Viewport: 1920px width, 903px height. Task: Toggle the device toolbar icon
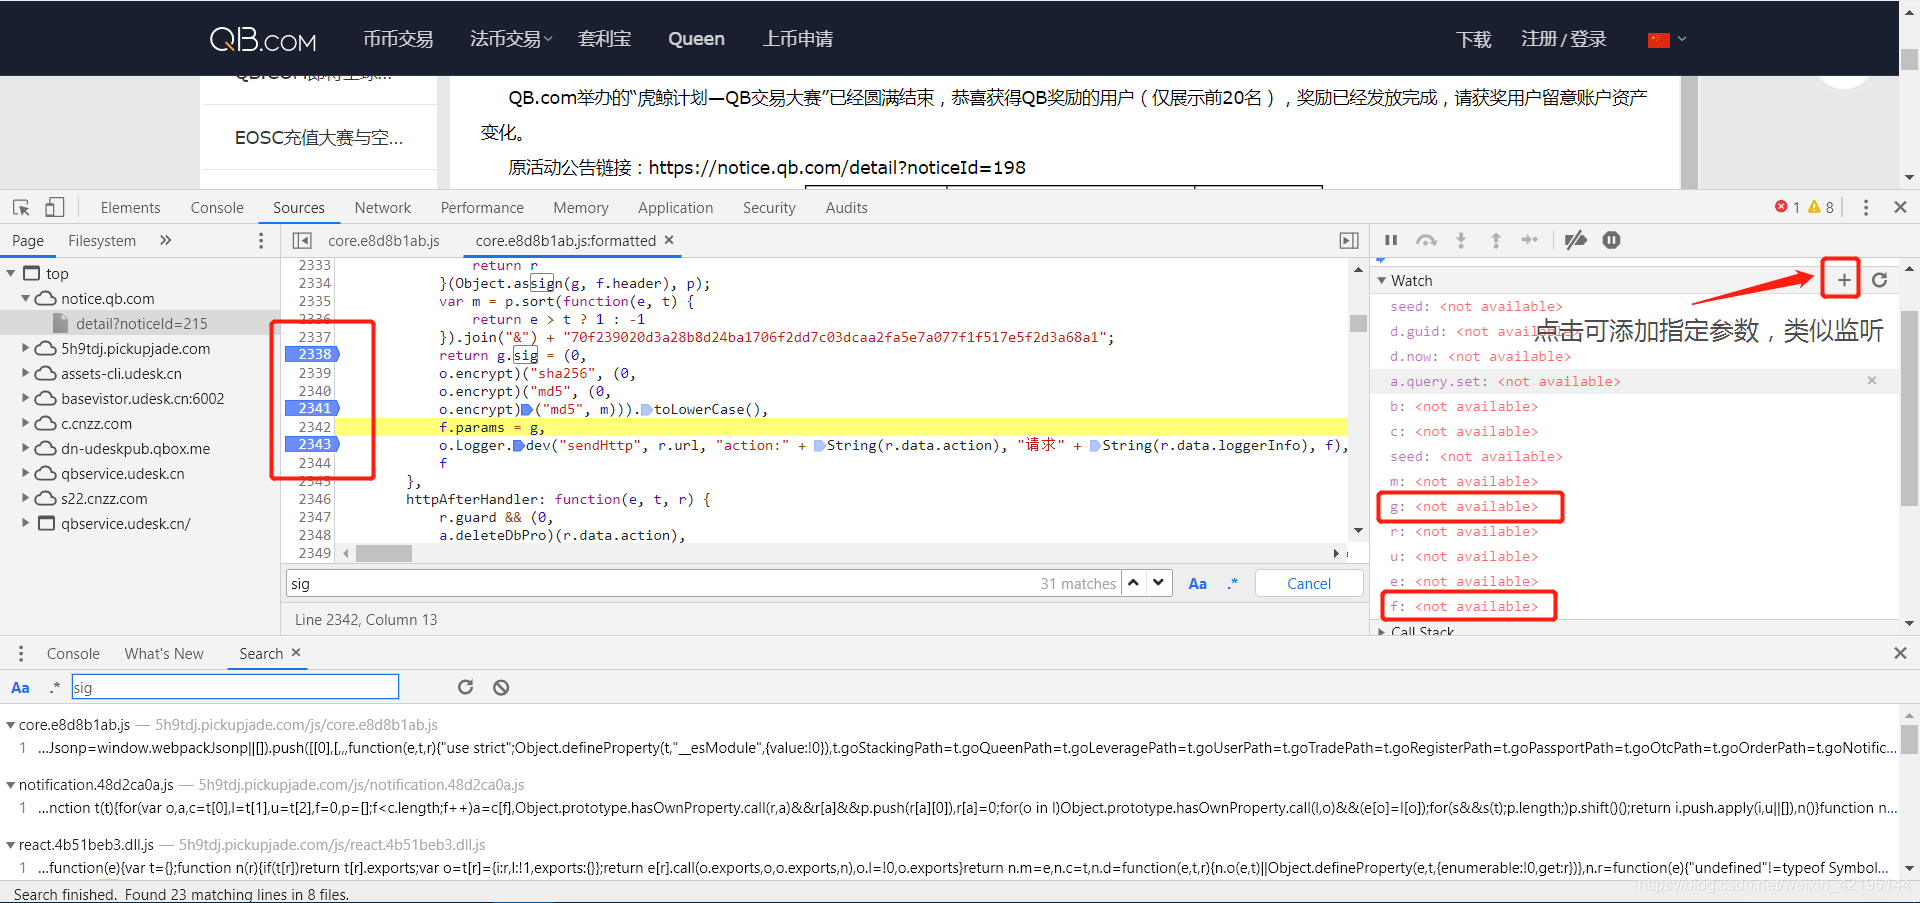coord(55,207)
